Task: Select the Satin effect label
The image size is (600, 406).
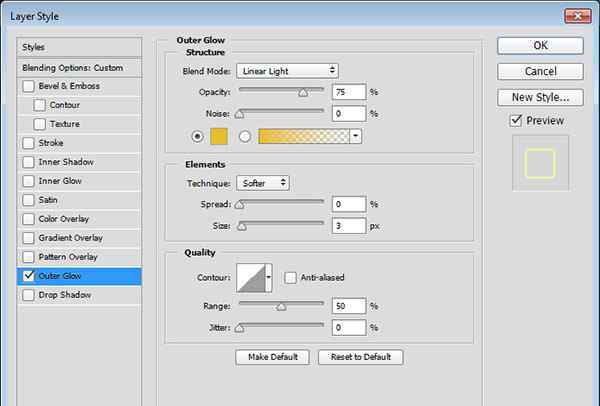Action: tap(48, 200)
